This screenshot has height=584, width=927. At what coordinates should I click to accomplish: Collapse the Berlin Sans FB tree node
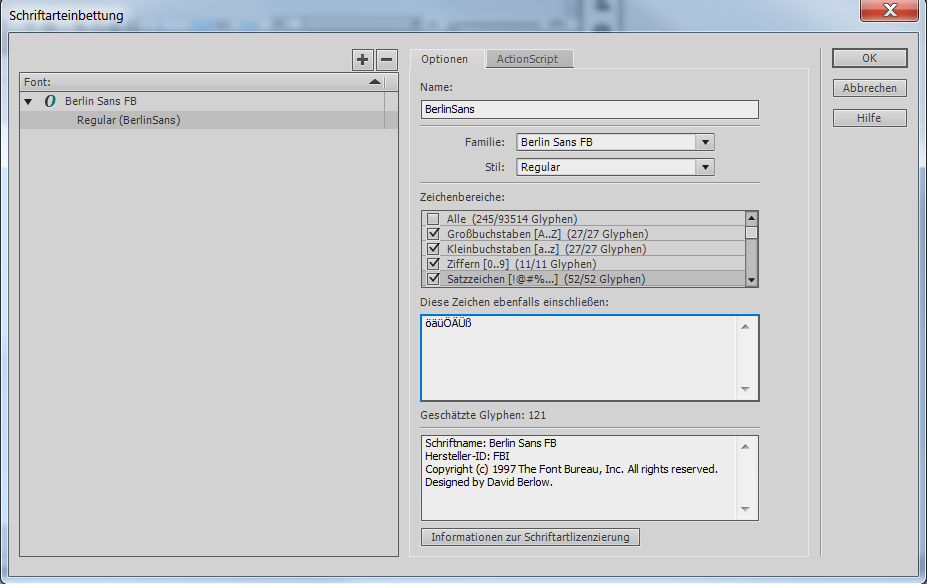tap(28, 102)
